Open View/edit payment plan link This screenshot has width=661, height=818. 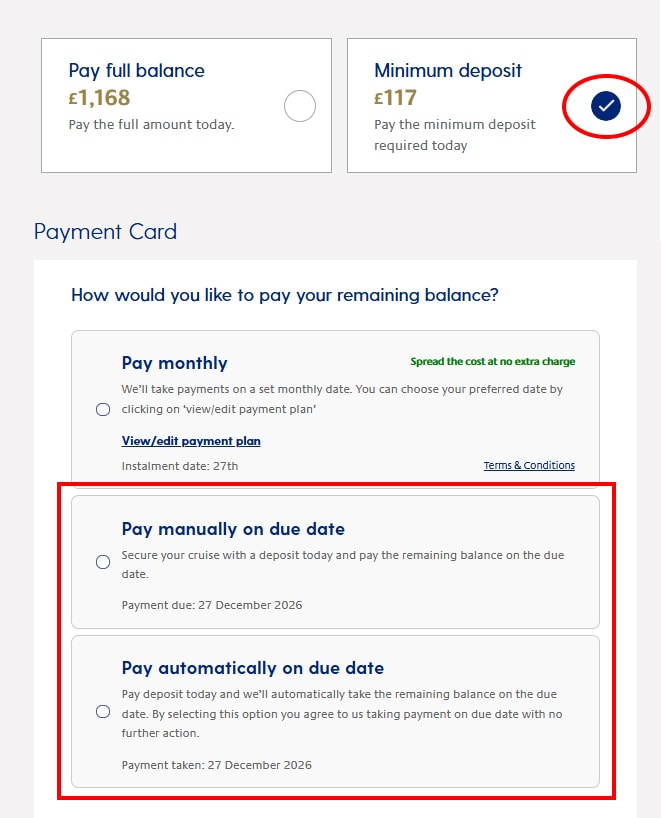tap(191, 441)
